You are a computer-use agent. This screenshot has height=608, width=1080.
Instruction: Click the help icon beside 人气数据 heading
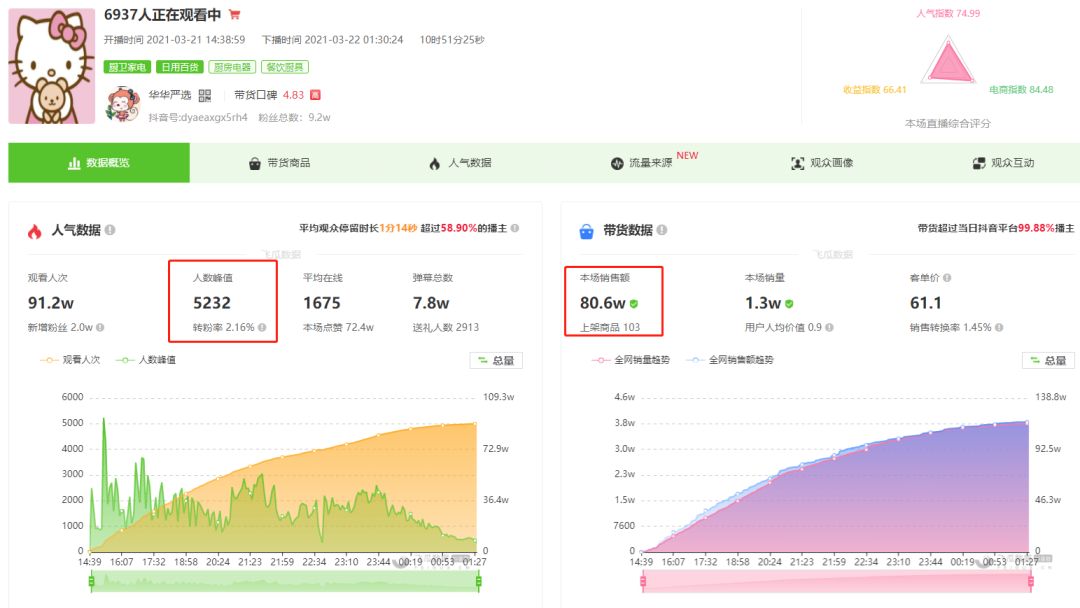pos(110,230)
